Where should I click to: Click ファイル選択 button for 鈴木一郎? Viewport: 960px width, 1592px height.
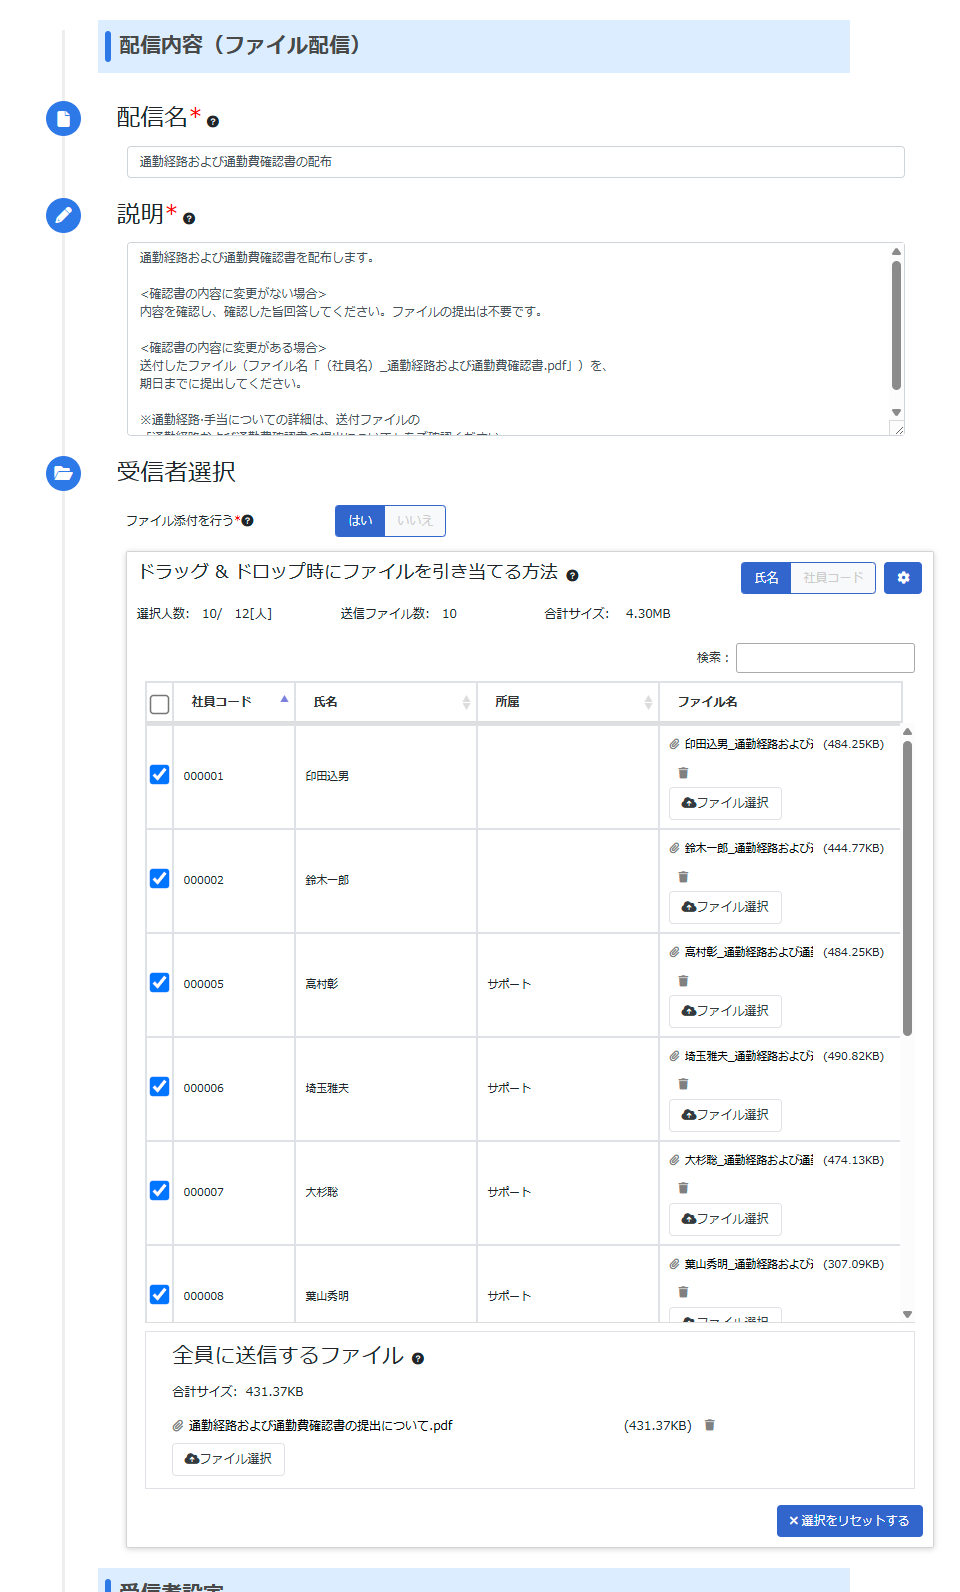point(725,907)
